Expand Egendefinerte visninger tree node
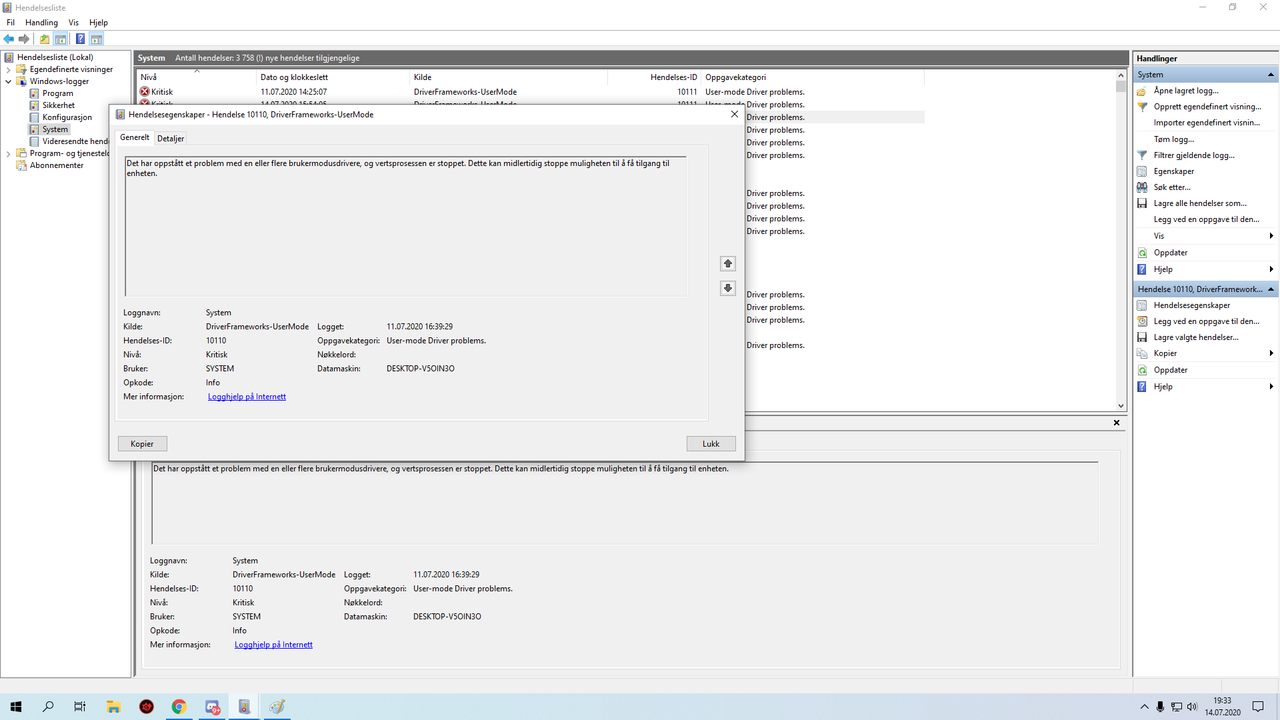 tap(9, 69)
